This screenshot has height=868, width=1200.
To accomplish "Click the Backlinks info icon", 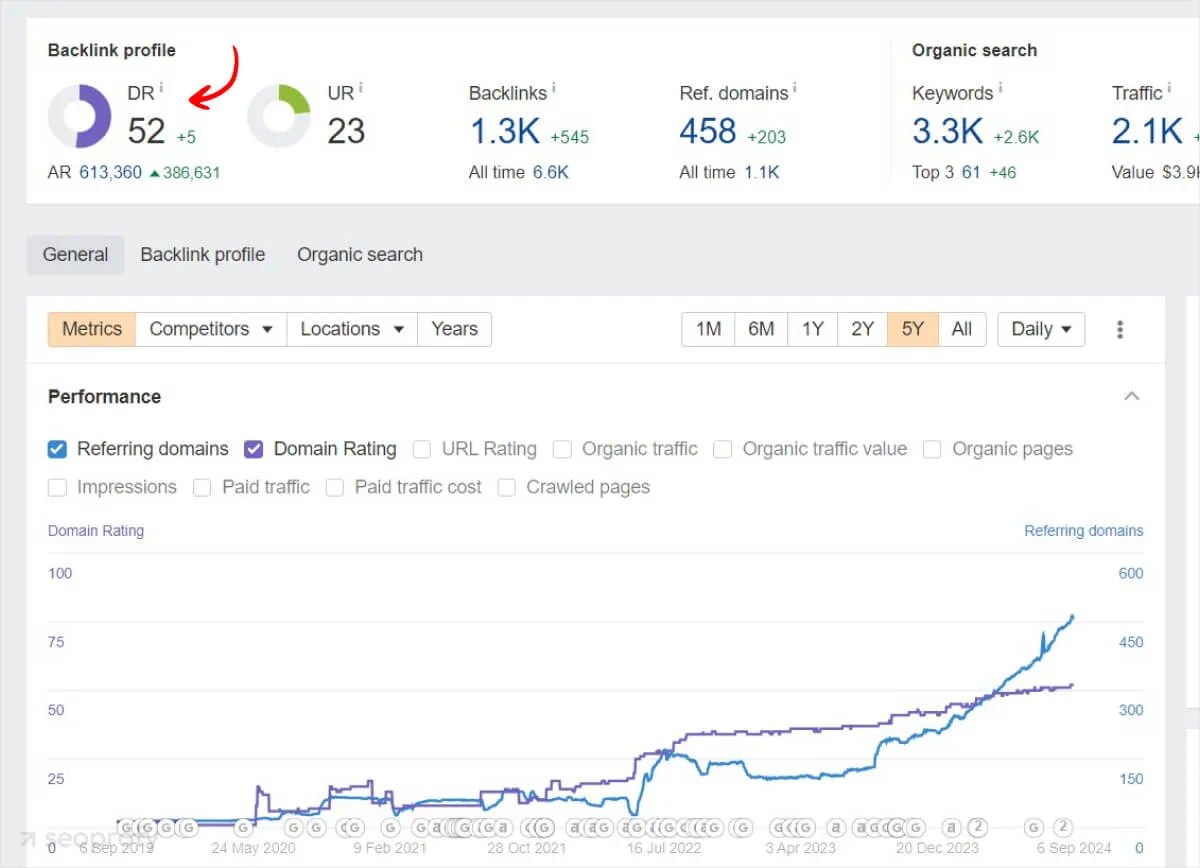I will click(x=553, y=88).
